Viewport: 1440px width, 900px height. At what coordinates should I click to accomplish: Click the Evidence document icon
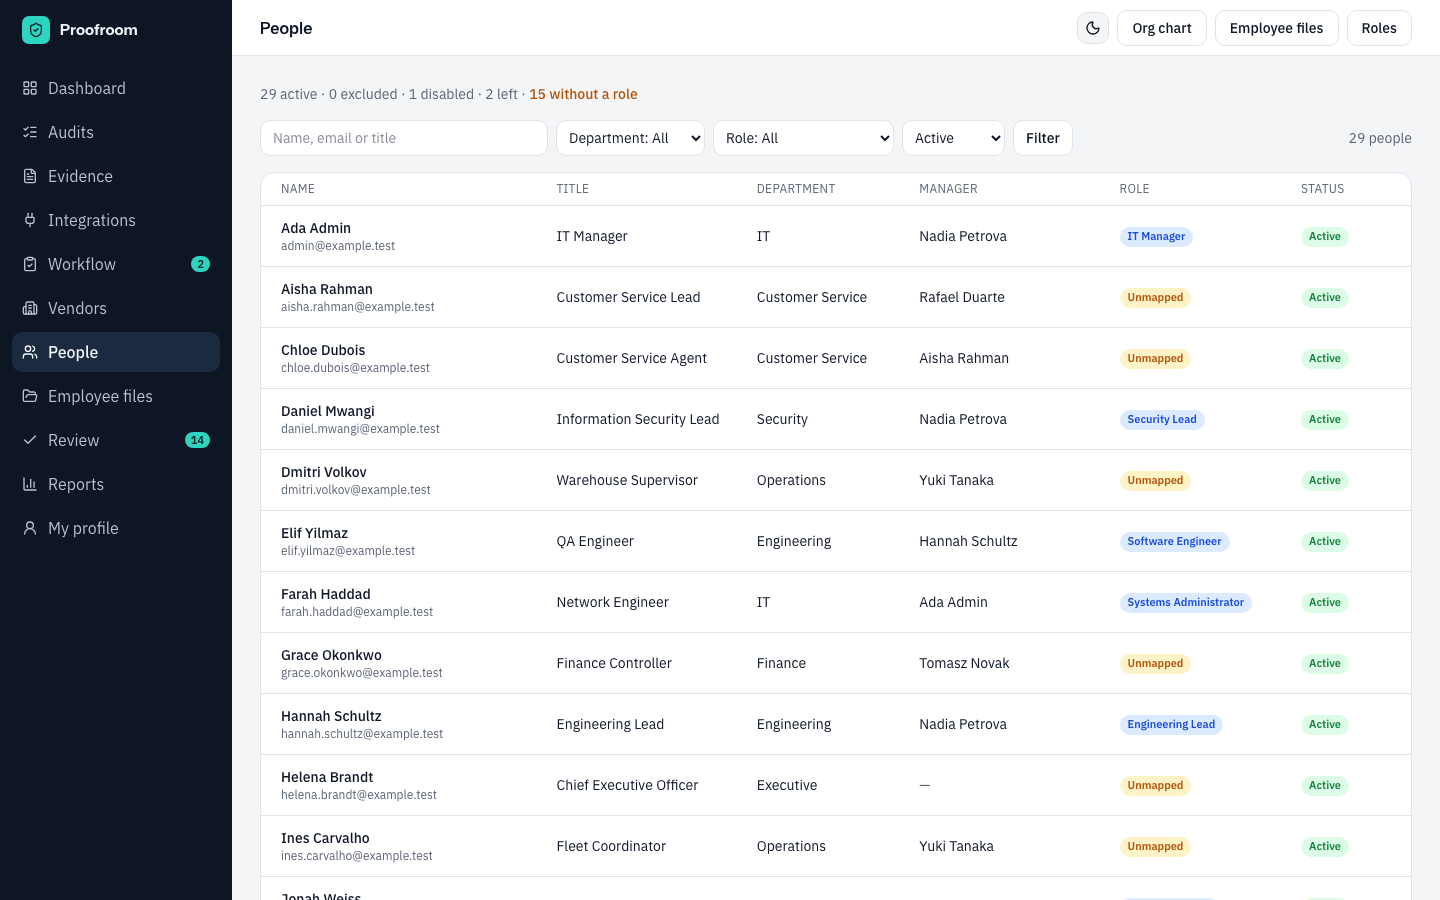click(30, 176)
